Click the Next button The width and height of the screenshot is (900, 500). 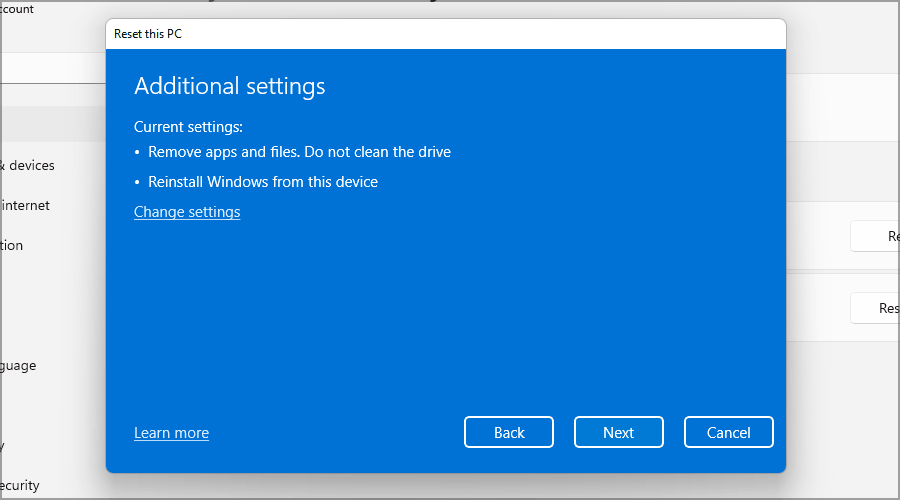pyautogui.click(x=618, y=432)
